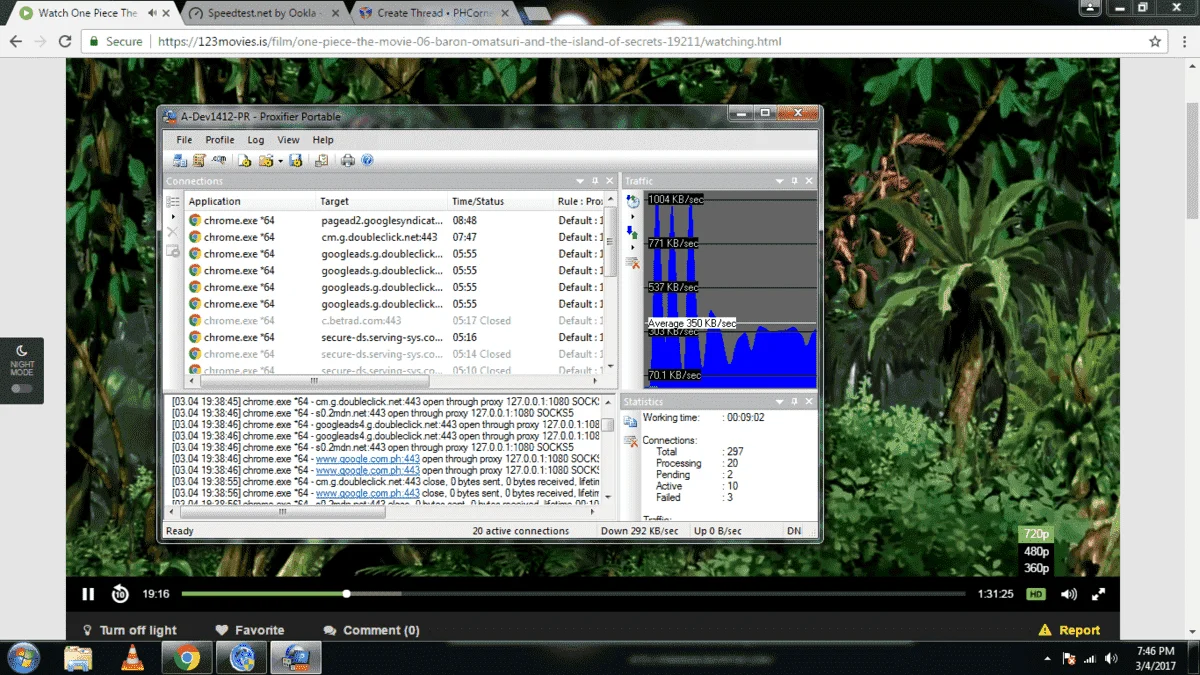Pin the Connections panel
This screenshot has height=675, width=1200.
(595, 181)
